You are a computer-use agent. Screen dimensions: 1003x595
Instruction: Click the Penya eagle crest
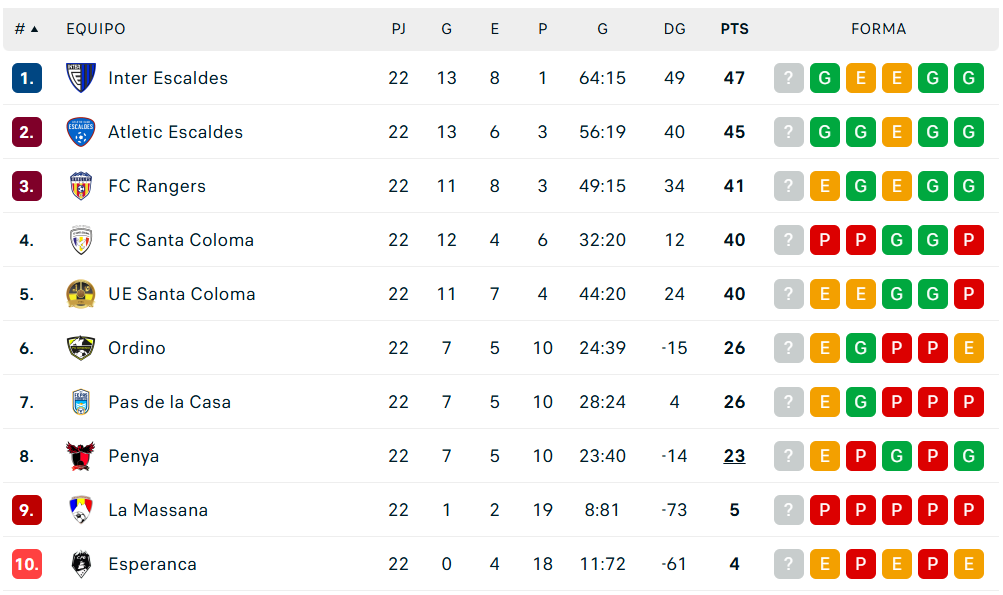(x=81, y=456)
